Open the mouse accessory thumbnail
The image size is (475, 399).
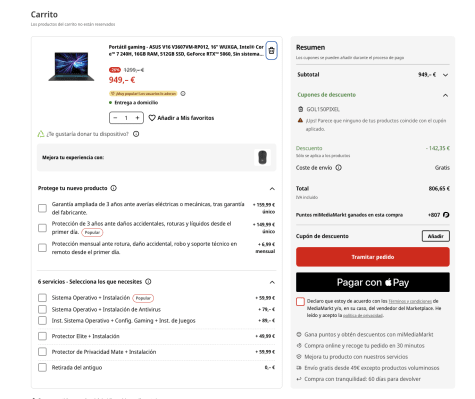(262, 157)
